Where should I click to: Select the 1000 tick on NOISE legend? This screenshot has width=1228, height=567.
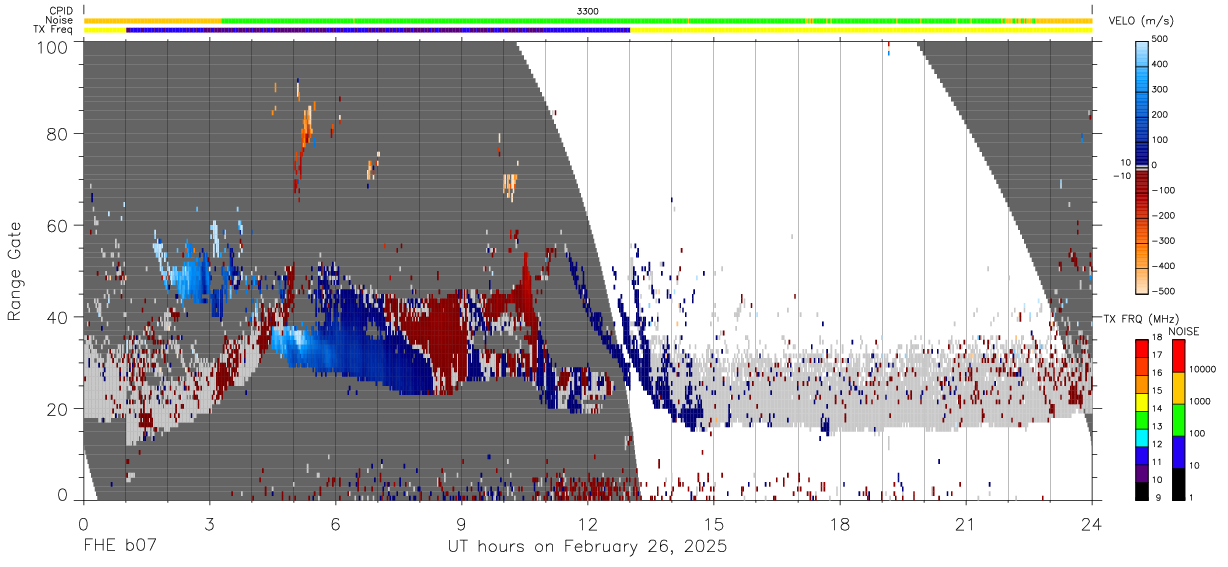(x=1202, y=403)
